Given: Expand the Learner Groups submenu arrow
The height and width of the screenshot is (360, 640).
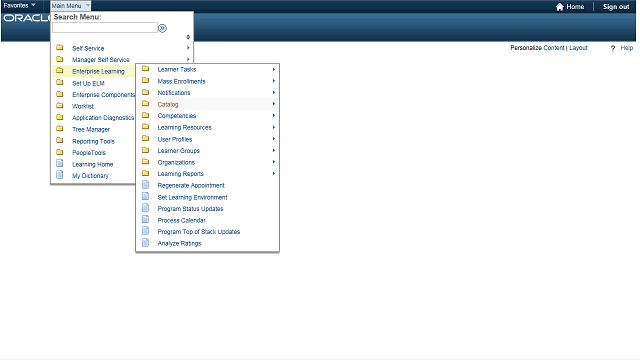Looking at the screenshot, I should coord(274,151).
